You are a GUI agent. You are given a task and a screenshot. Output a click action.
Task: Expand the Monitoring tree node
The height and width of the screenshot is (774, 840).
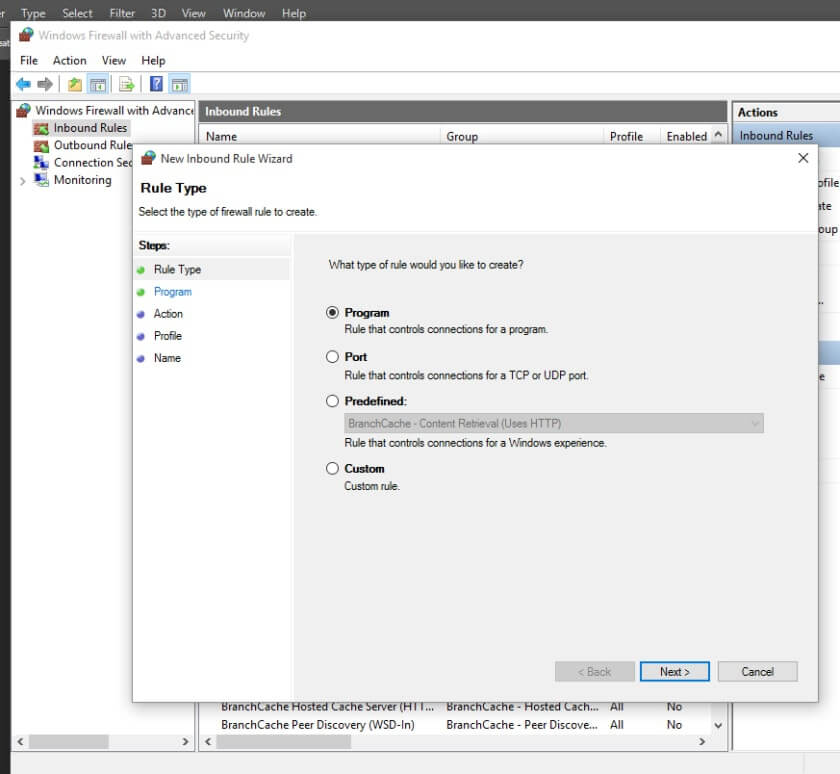coord(23,181)
